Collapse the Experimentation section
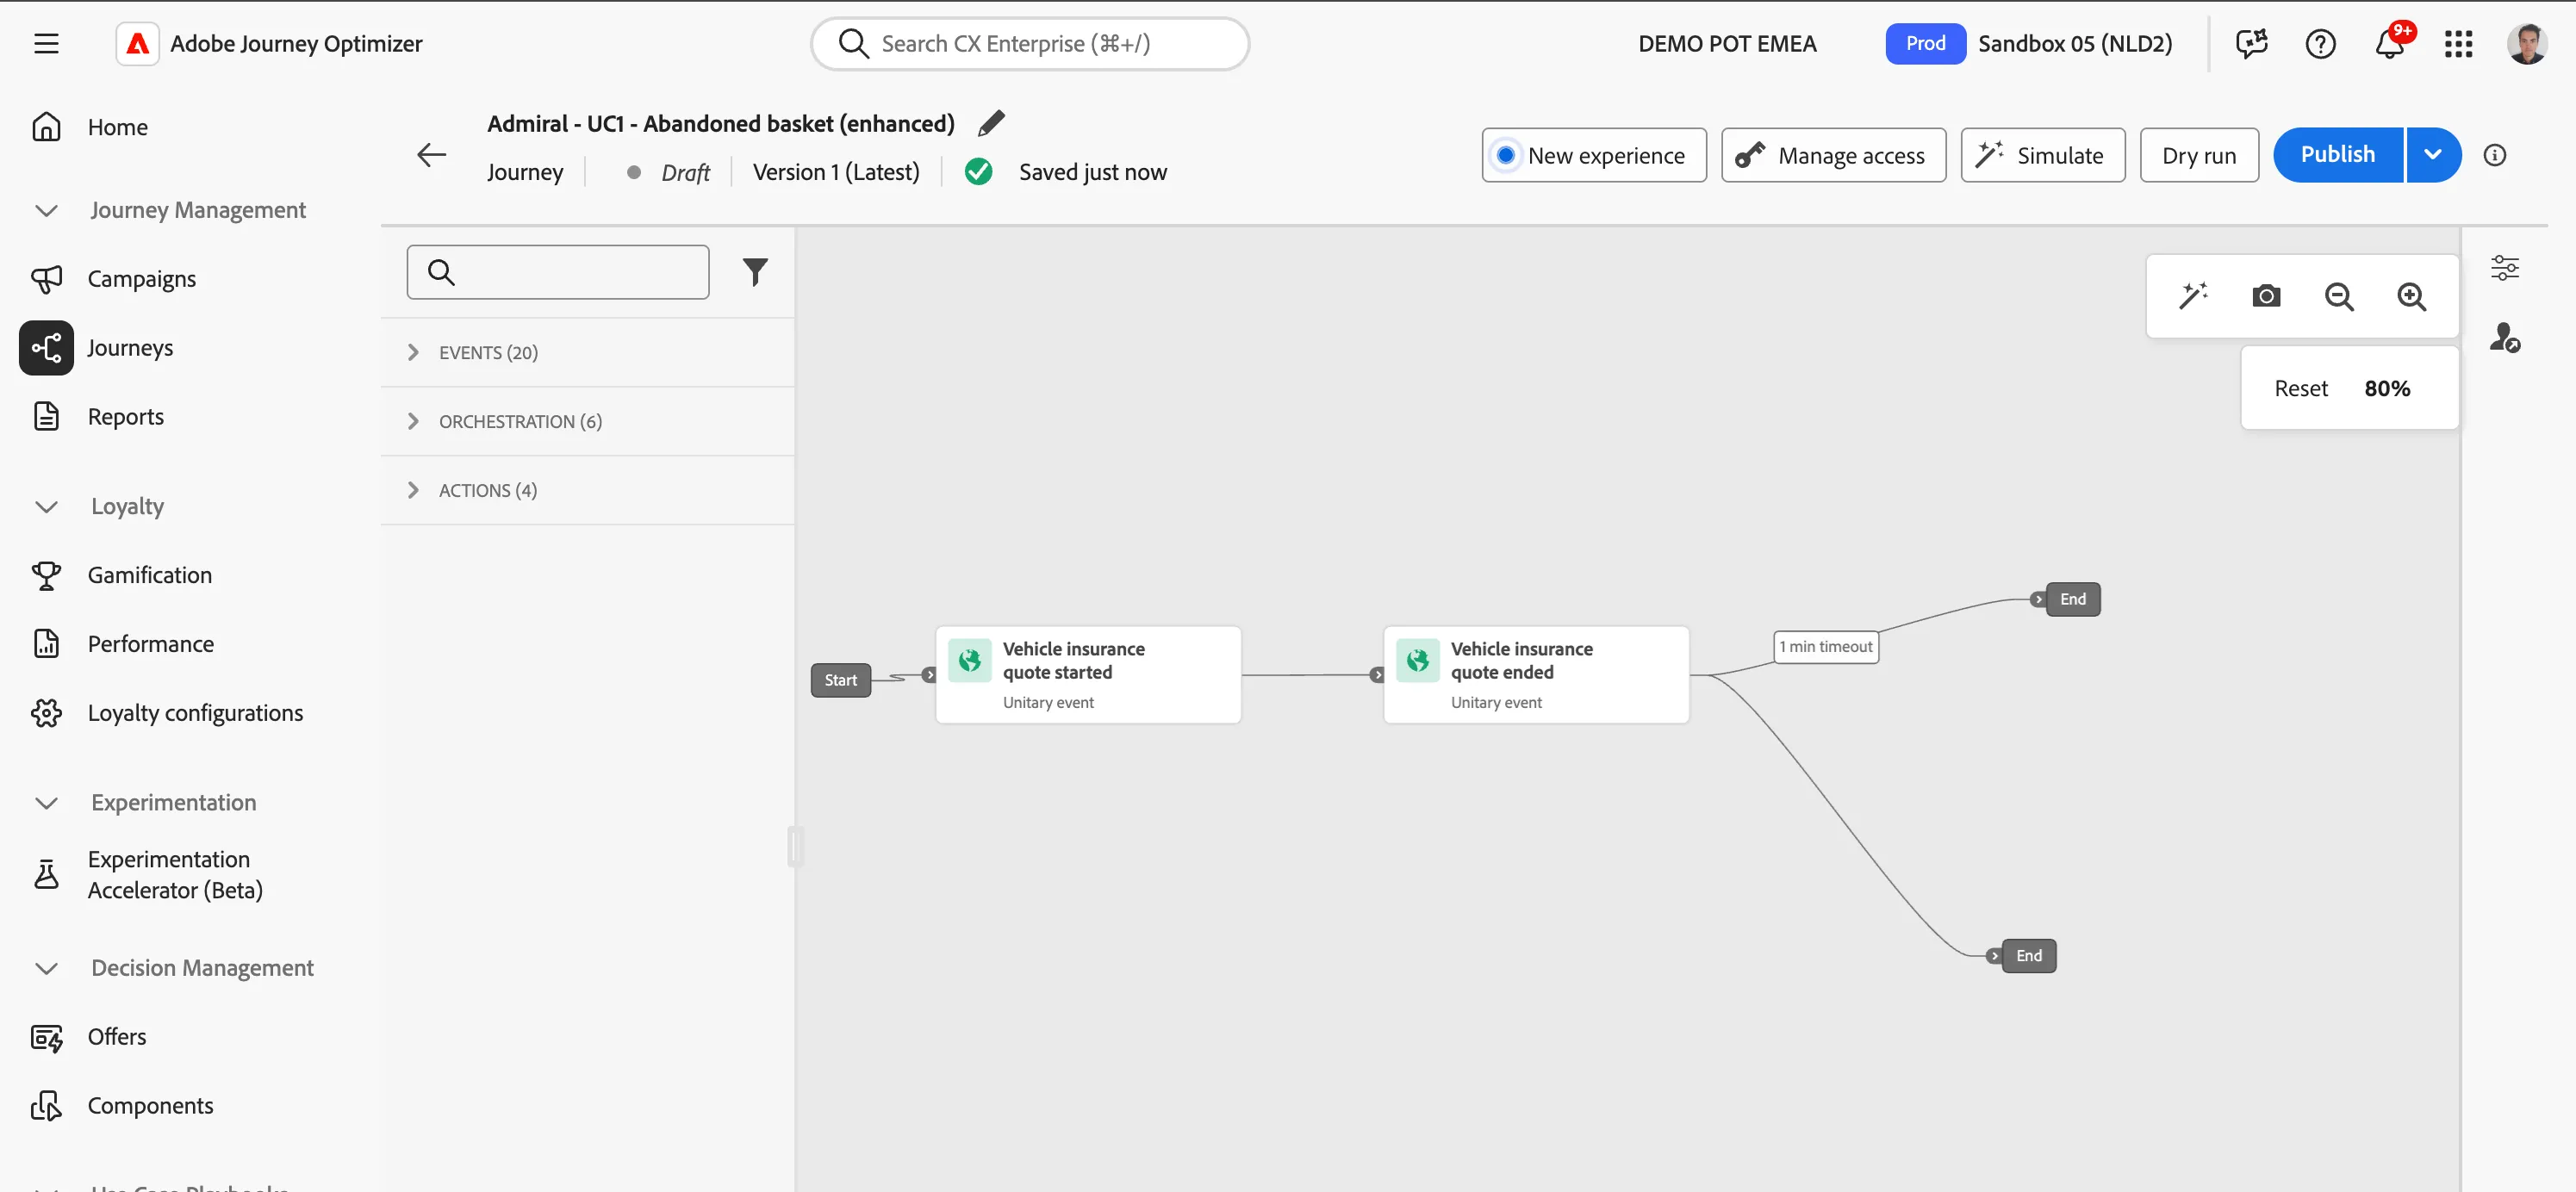The image size is (2576, 1192). coord(46,803)
